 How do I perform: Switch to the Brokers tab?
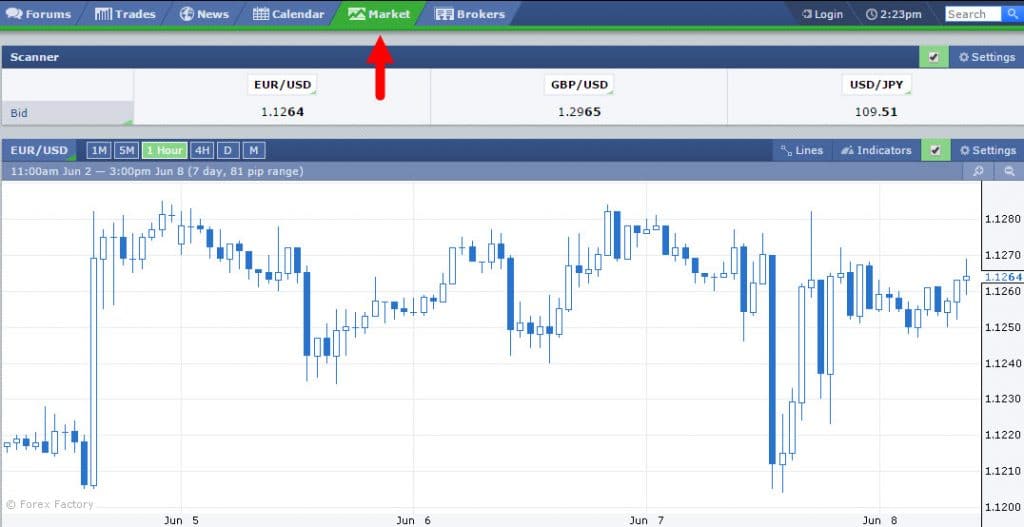click(x=470, y=14)
